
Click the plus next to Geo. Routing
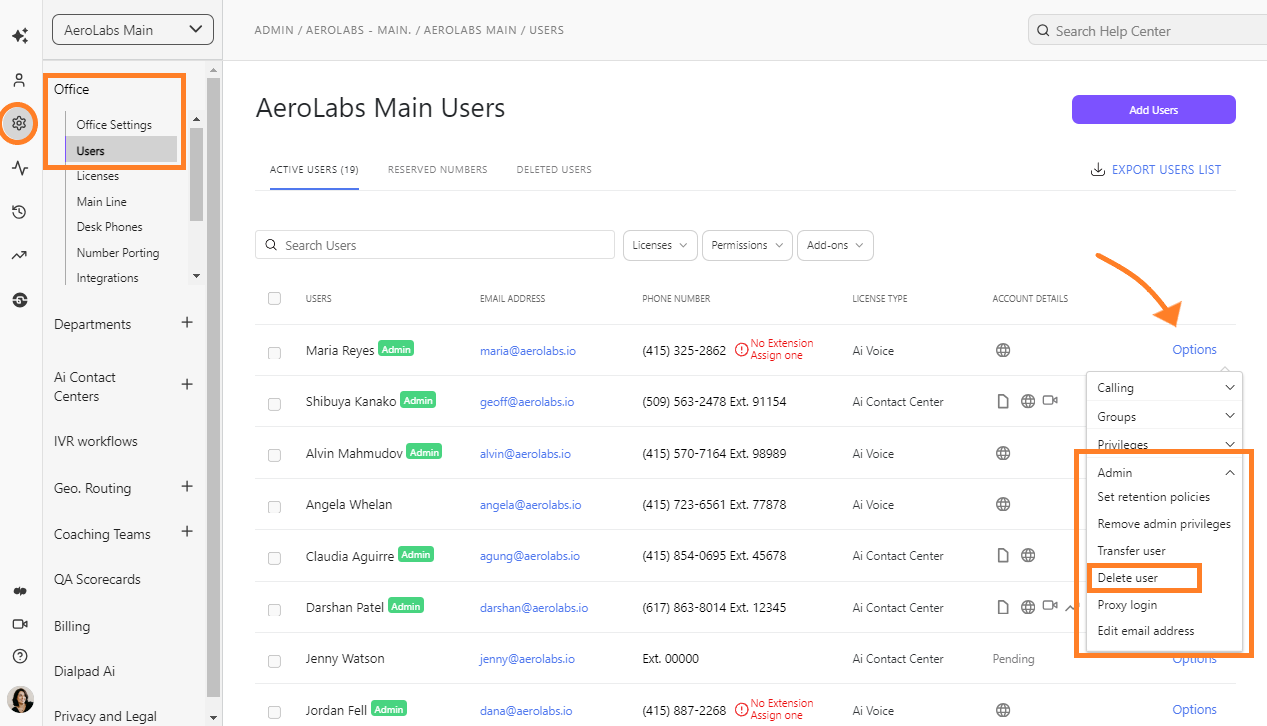click(186, 486)
